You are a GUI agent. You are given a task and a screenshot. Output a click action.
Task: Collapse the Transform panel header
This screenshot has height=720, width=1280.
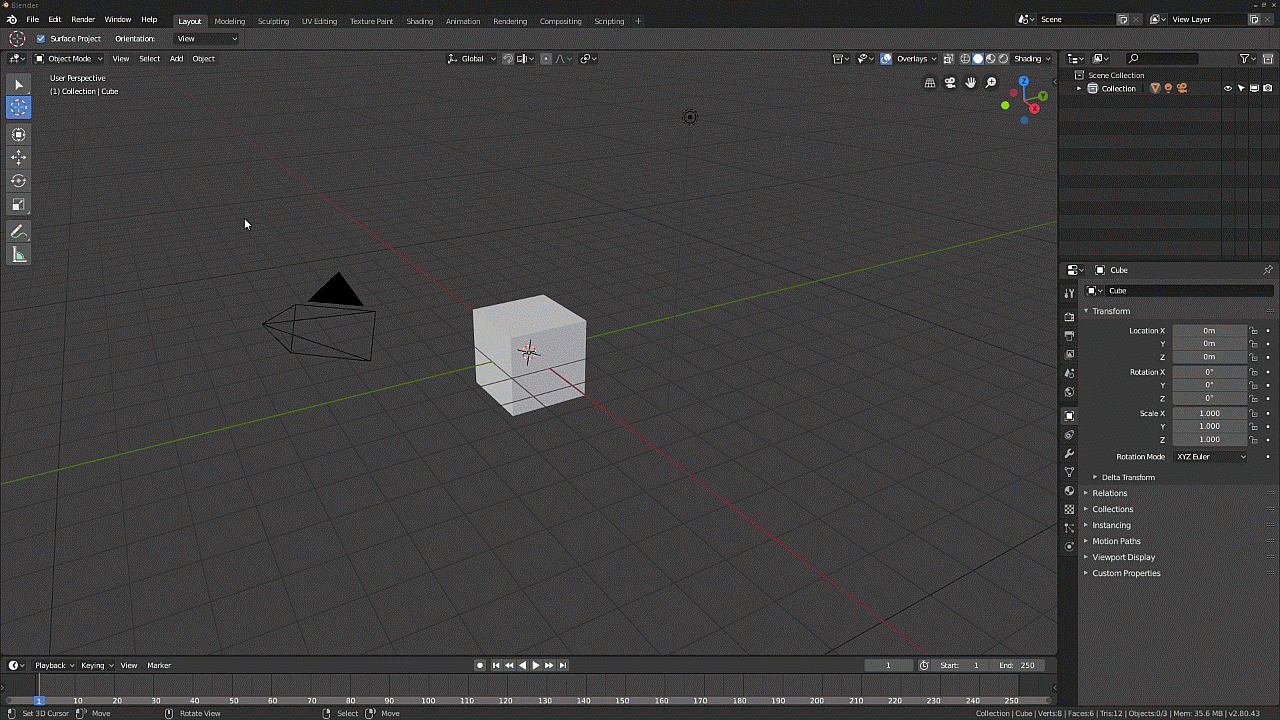[x=1110, y=311]
